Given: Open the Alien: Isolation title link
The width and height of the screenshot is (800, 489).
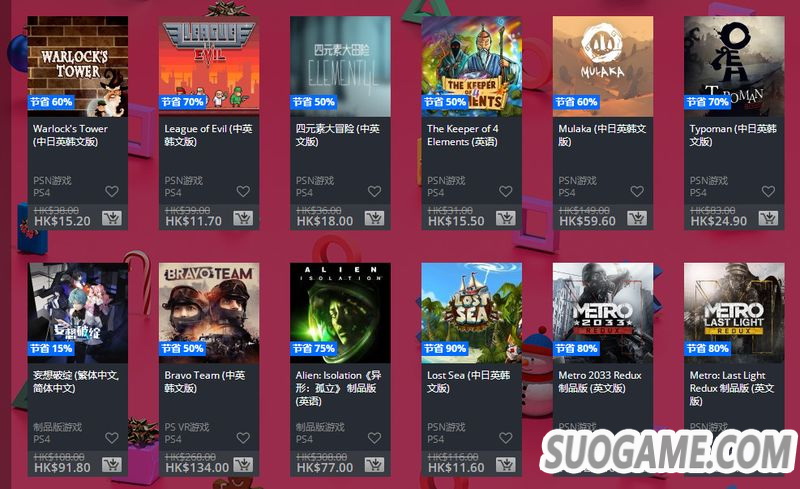Looking at the screenshot, I should click(338, 388).
